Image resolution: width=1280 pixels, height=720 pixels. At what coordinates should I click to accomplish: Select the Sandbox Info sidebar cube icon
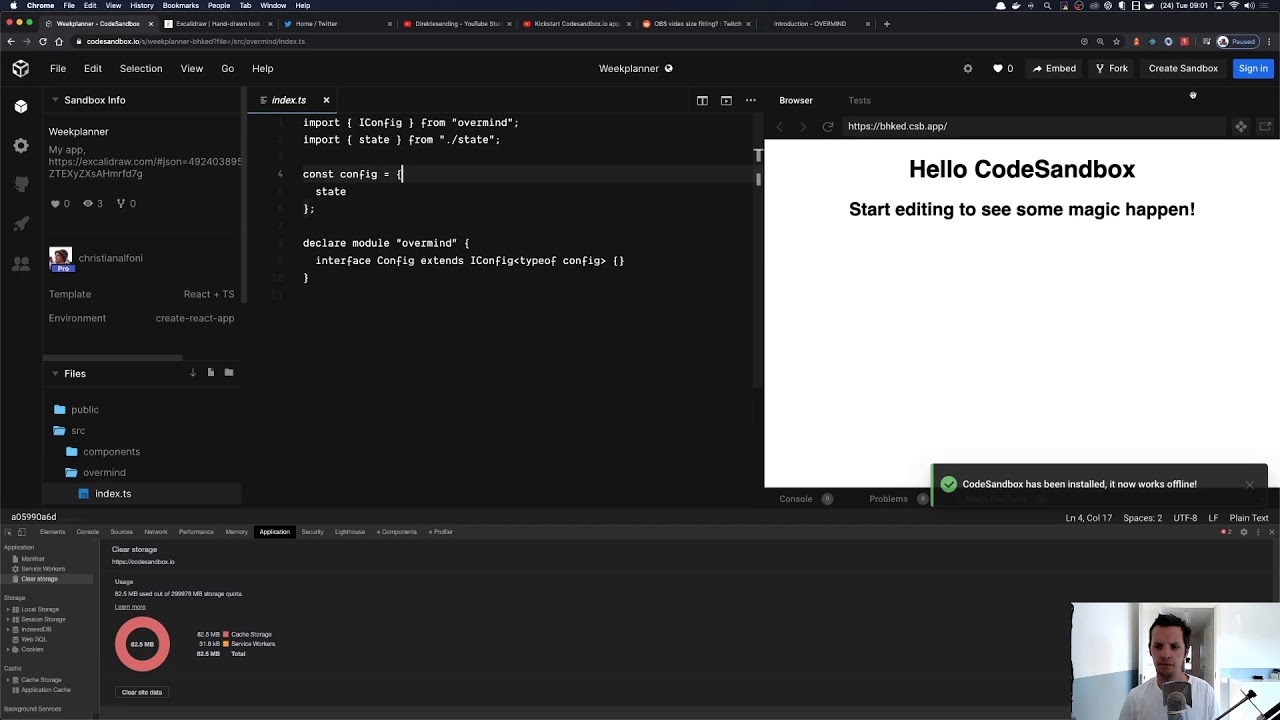21,106
